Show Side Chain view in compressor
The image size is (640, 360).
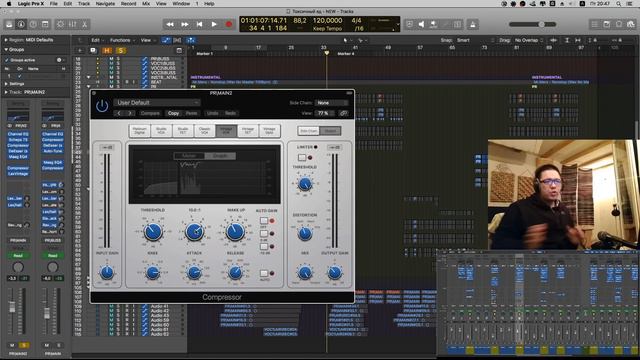coord(309,131)
